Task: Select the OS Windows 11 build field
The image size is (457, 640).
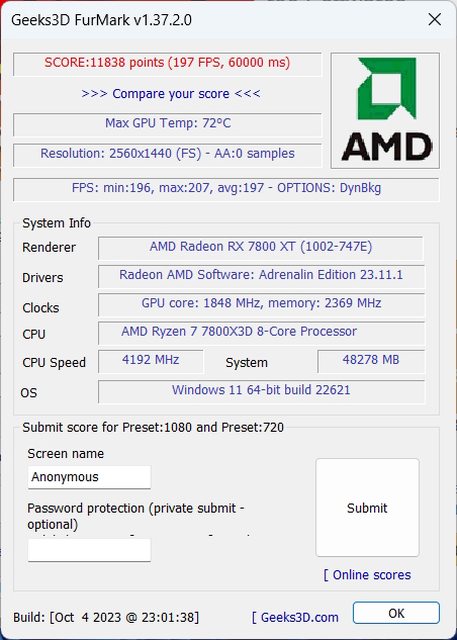Action: [x=261, y=391]
